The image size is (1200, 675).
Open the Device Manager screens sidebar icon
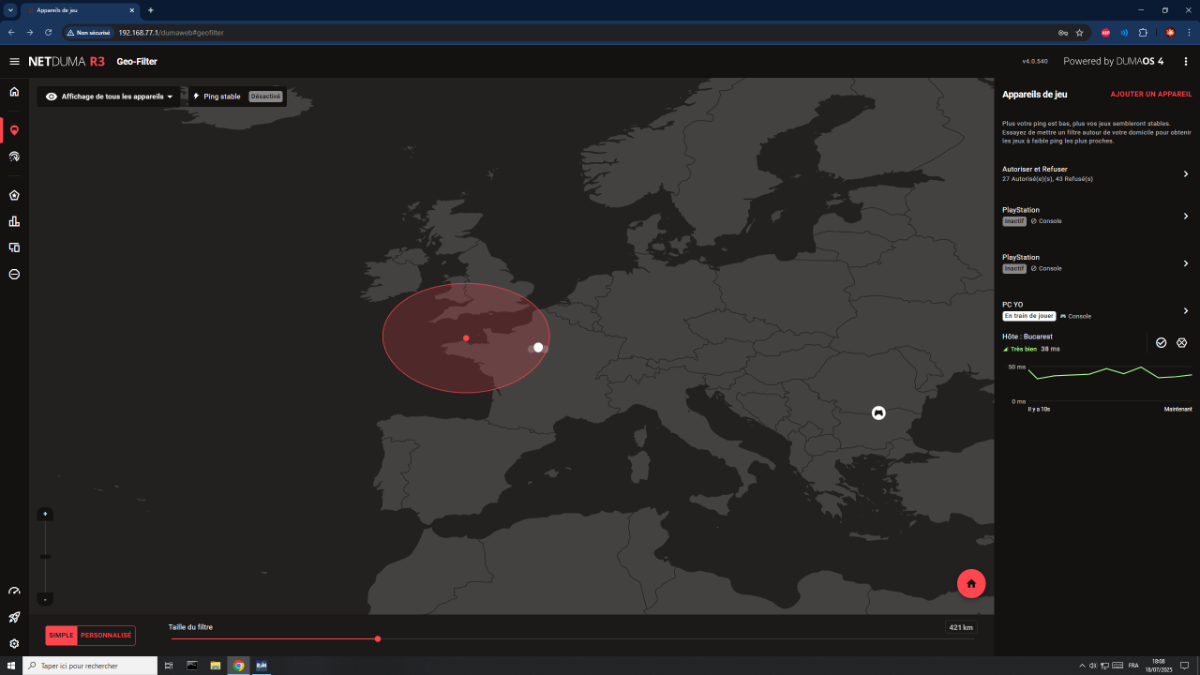(x=14, y=247)
